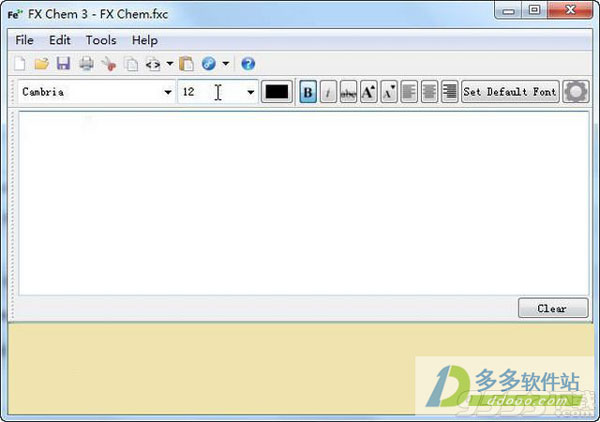Expand the code brackets dropdown arrow
Image resolution: width=600 pixels, height=422 pixels.
point(170,64)
